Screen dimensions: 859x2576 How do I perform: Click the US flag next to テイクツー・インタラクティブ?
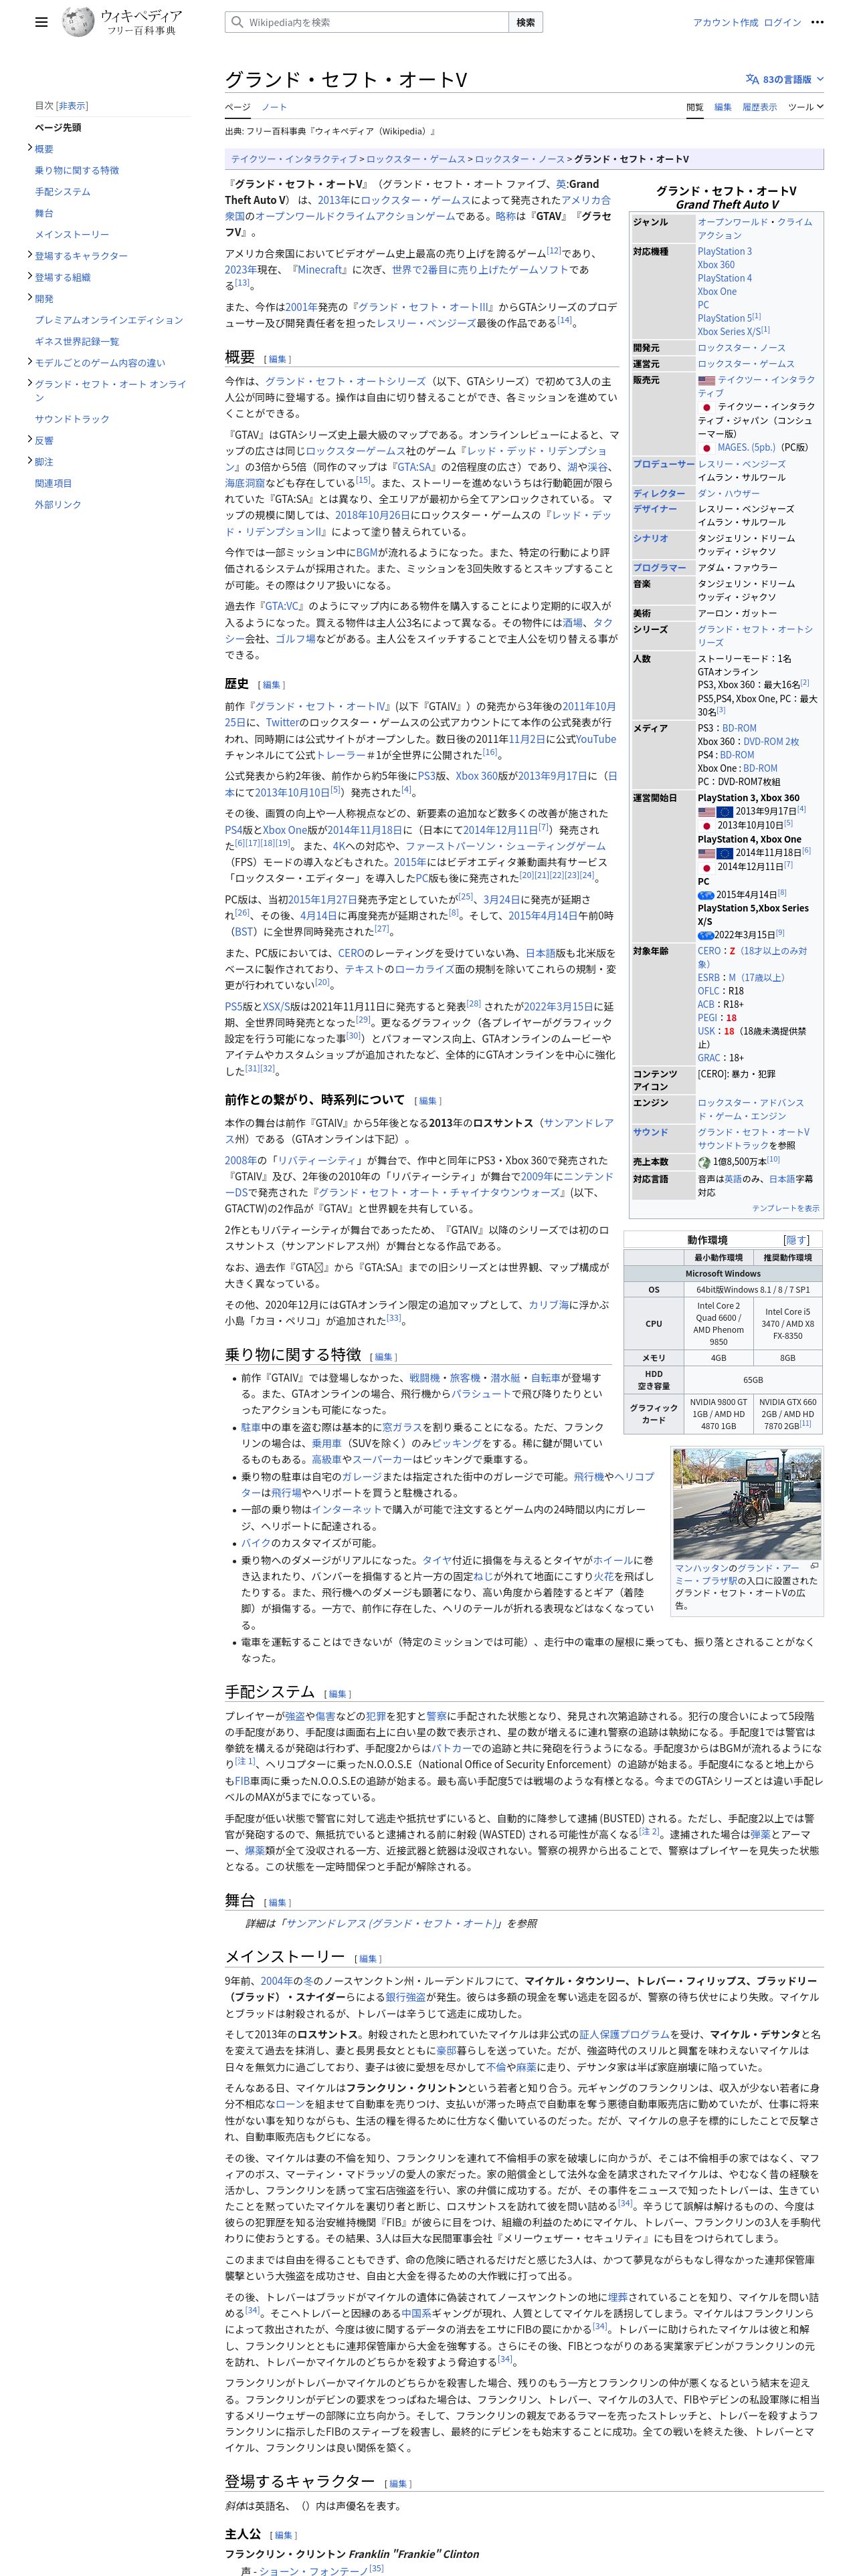(x=706, y=380)
